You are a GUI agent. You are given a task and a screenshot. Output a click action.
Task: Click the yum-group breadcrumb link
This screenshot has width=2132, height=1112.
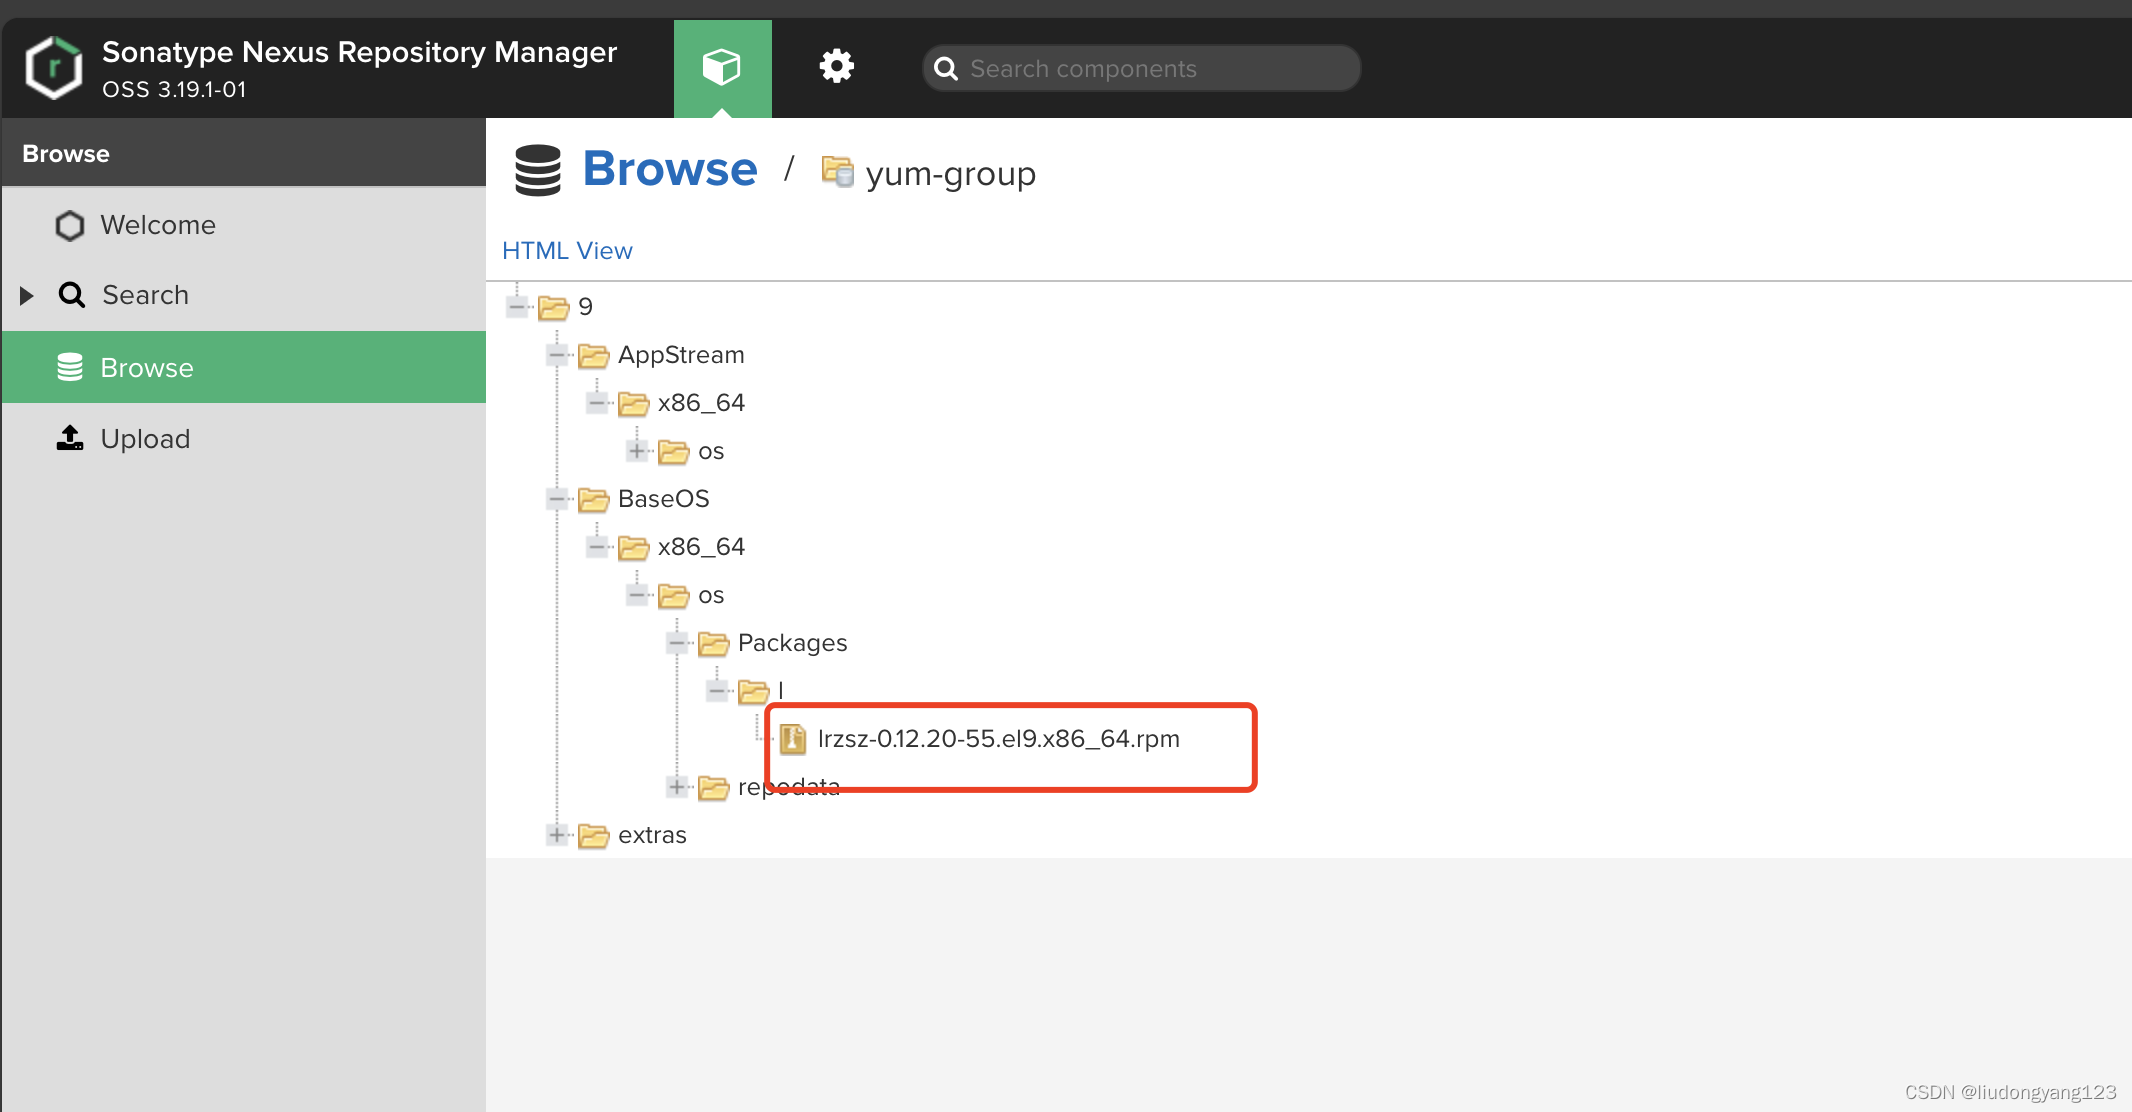(950, 172)
